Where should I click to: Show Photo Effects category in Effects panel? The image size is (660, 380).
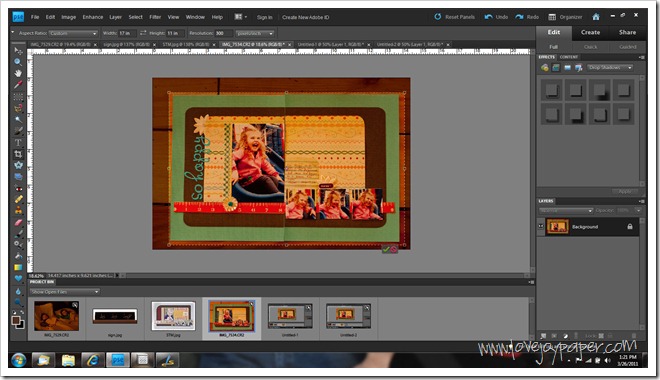coord(567,68)
